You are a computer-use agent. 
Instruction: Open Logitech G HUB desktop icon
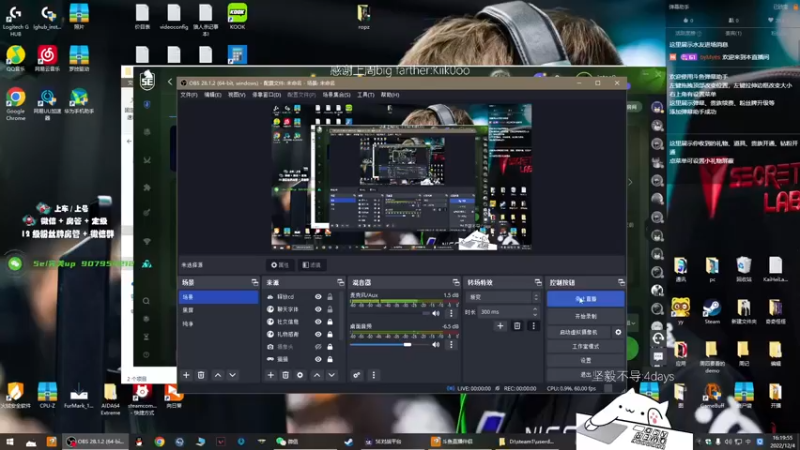click(16, 20)
